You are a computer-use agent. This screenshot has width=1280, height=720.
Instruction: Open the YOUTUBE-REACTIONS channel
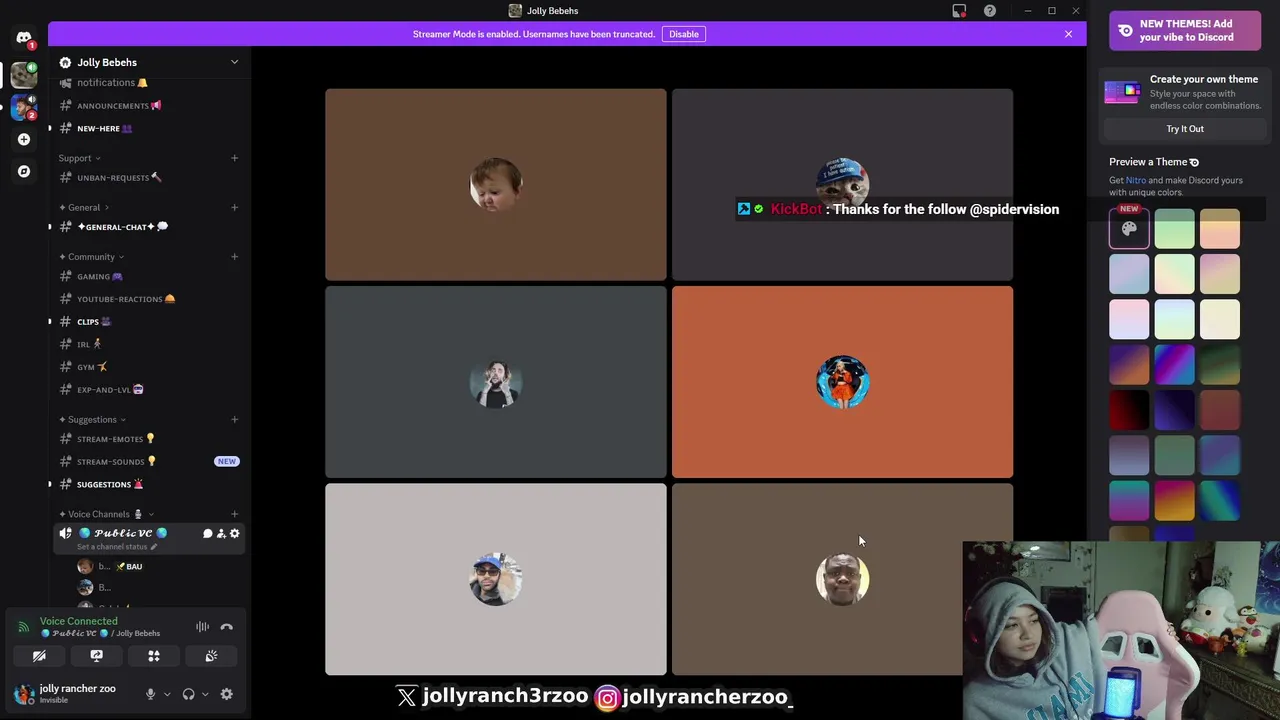(x=148, y=299)
